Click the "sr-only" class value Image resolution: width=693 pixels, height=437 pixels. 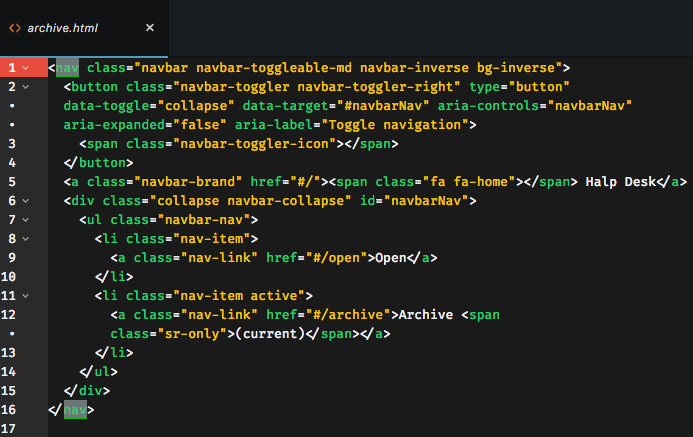pyautogui.click(x=192, y=334)
